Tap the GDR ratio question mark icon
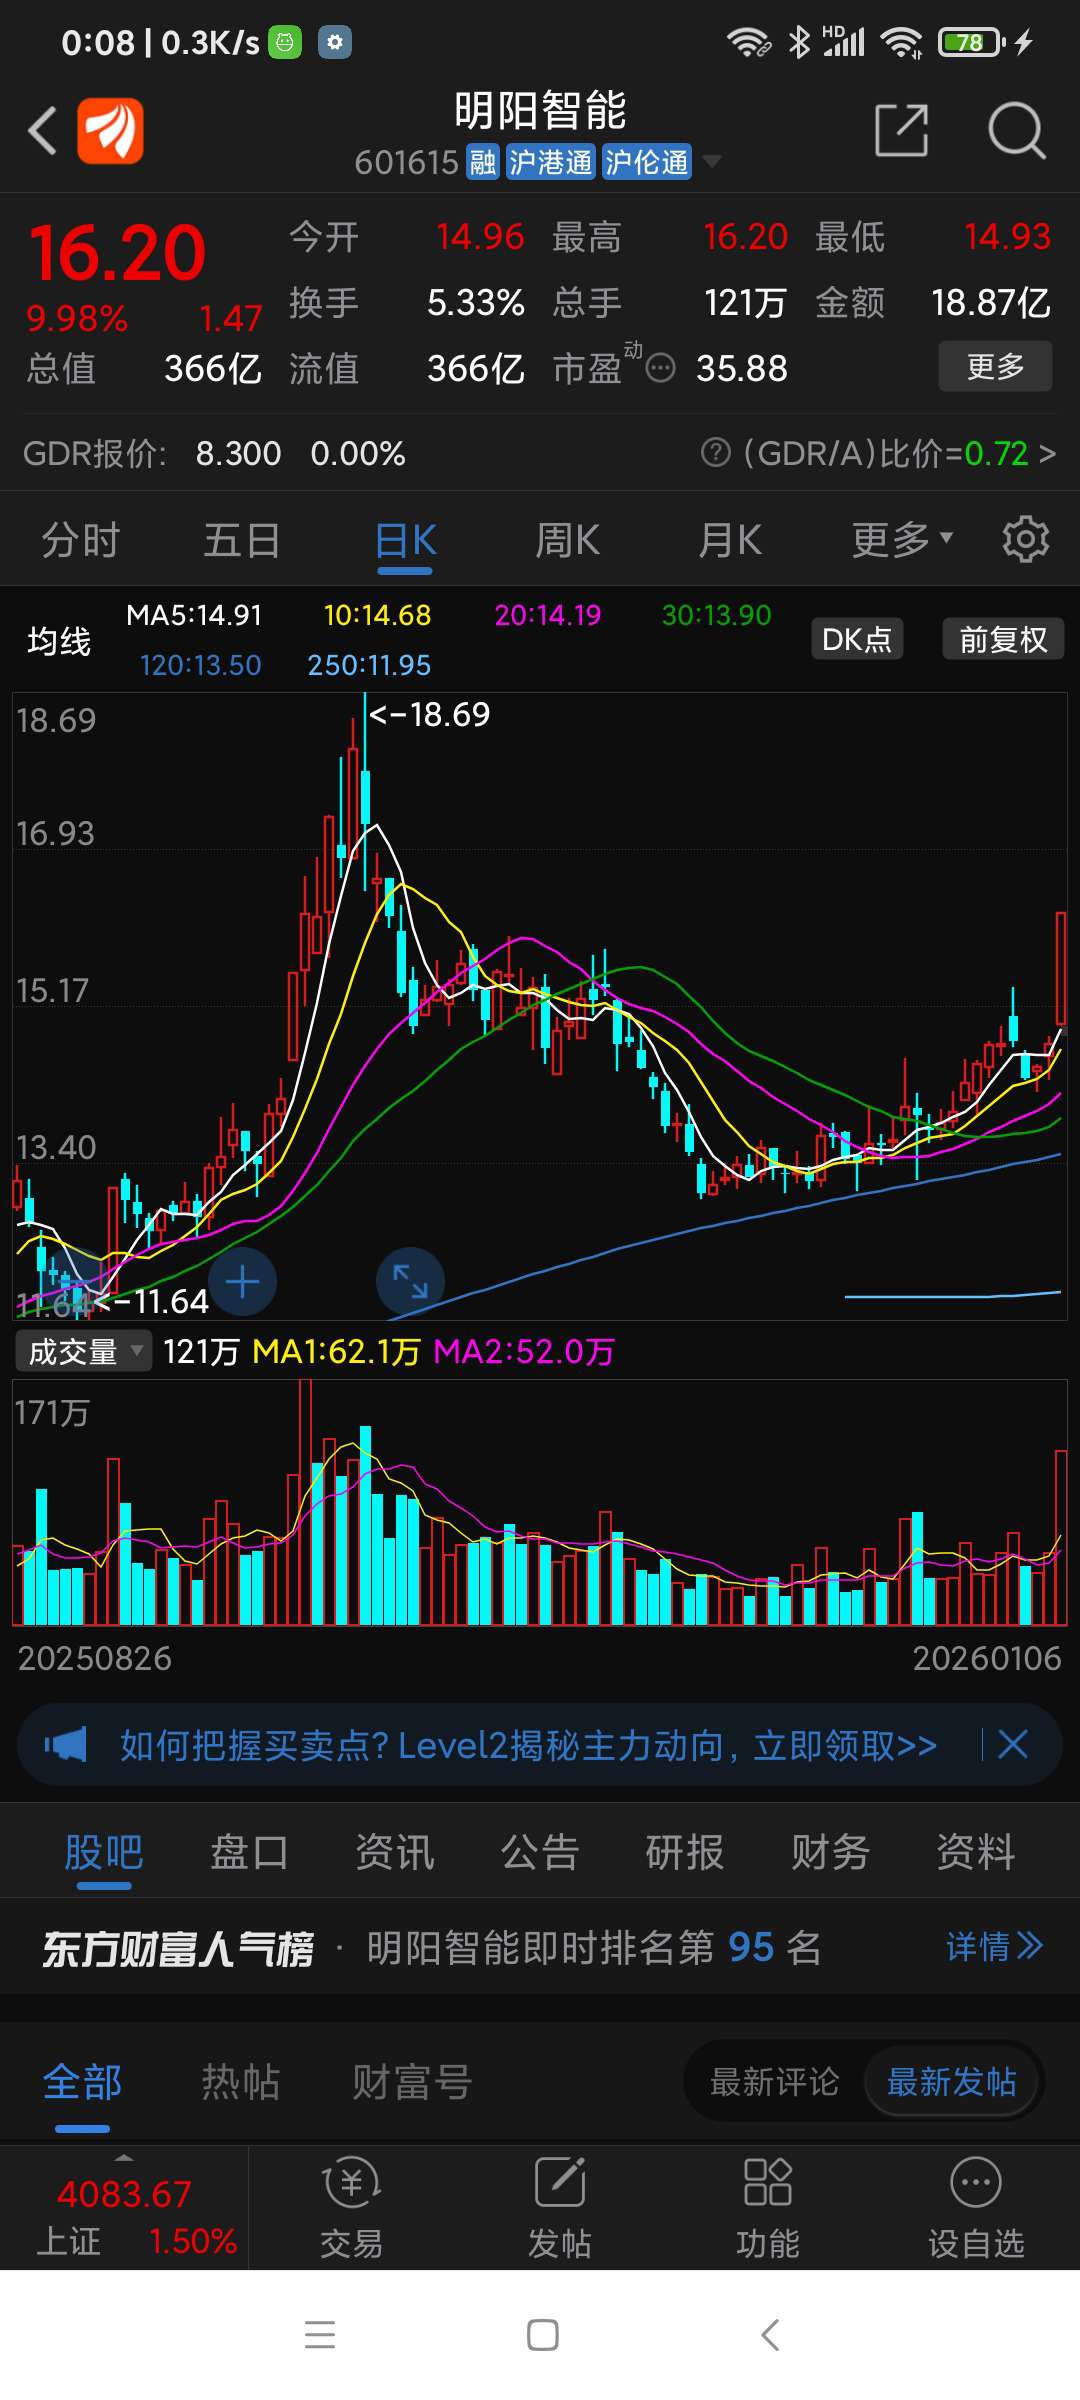1080x2400 pixels. (x=715, y=453)
